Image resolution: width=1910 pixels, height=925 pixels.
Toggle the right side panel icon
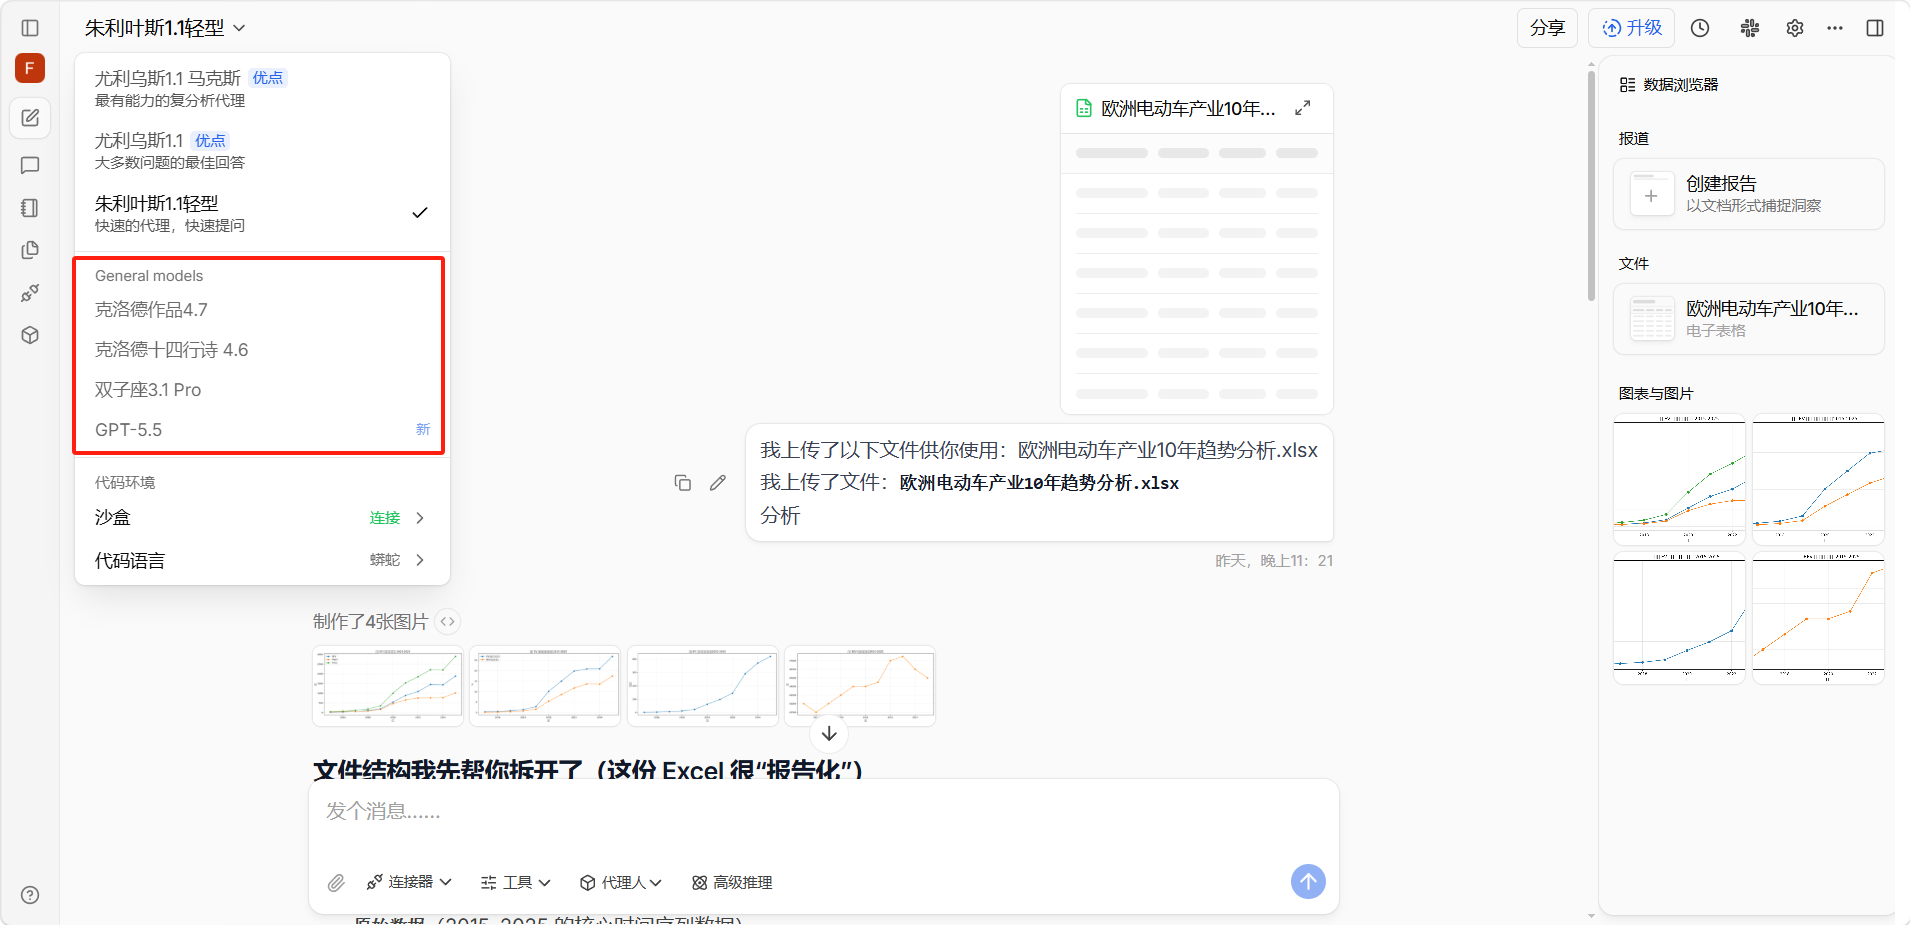point(1875,28)
